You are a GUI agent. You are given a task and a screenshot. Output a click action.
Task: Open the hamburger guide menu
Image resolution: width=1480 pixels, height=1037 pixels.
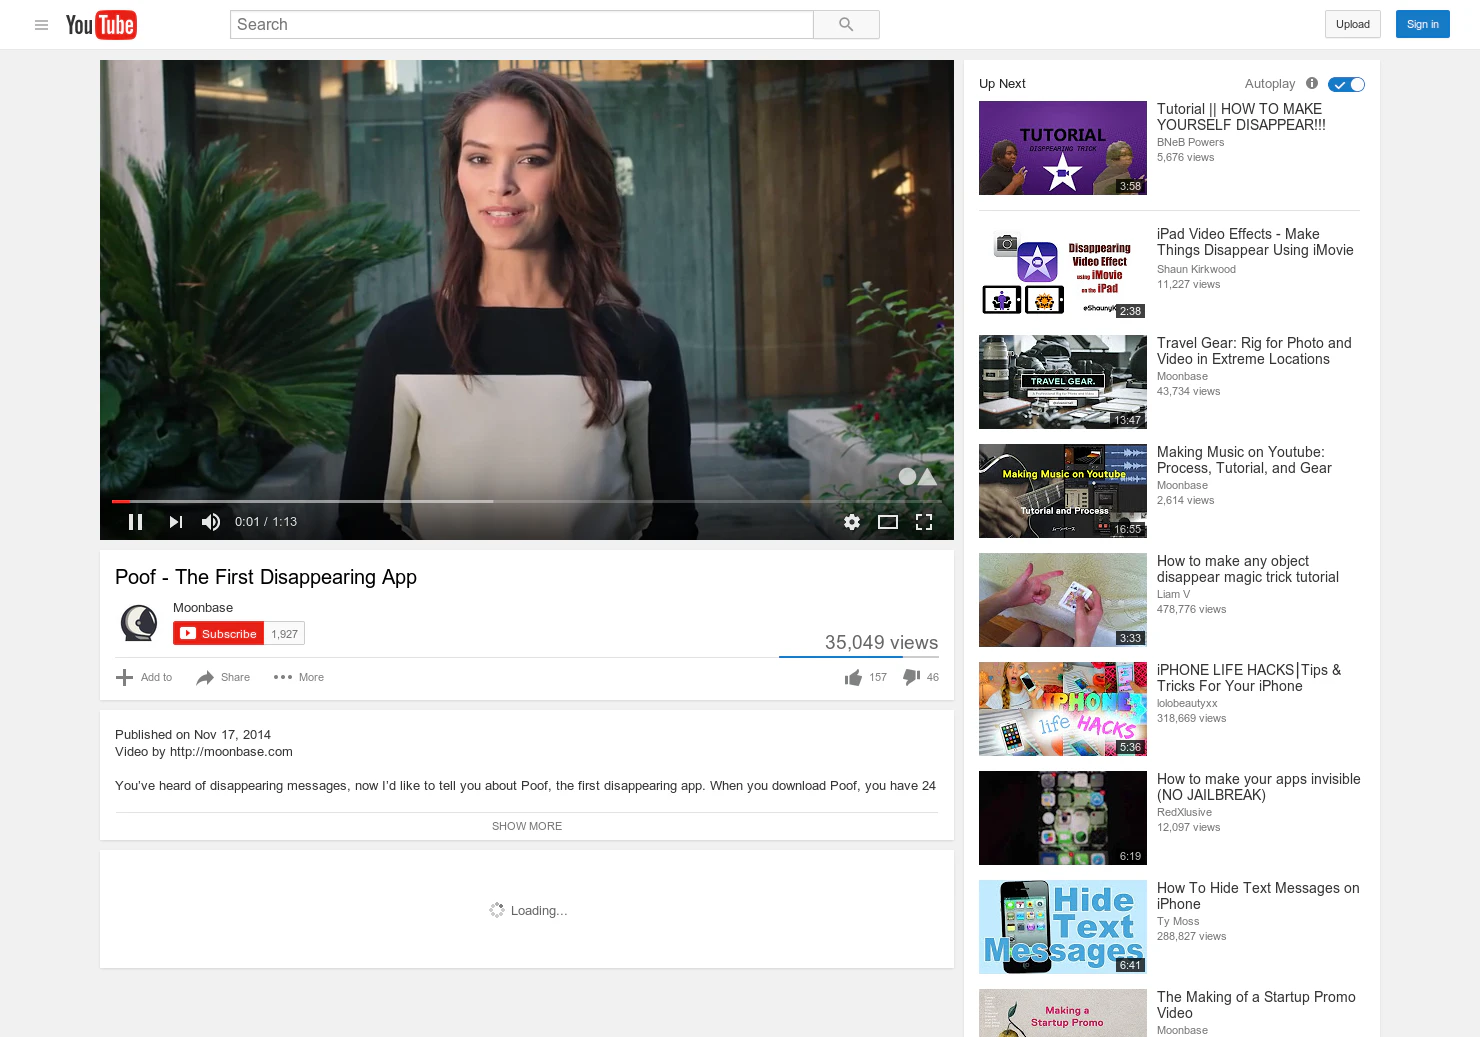[41, 25]
